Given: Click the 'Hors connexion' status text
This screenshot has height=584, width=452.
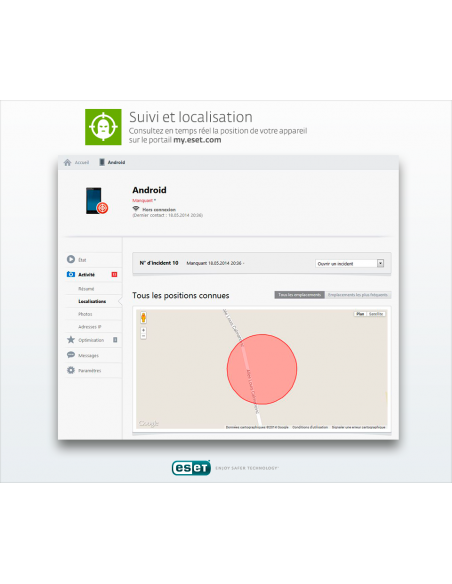Looking at the screenshot, I should pos(159,209).
